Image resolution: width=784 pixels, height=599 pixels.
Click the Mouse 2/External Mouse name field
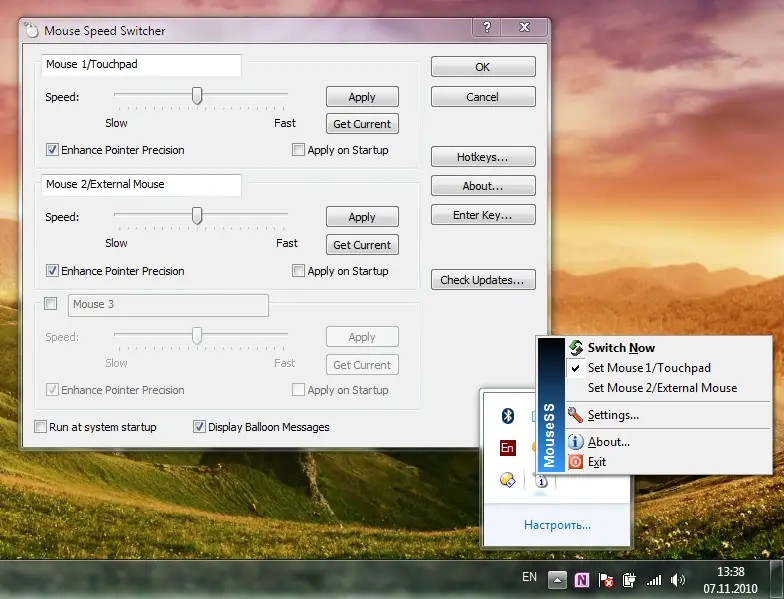click(141, 184)
